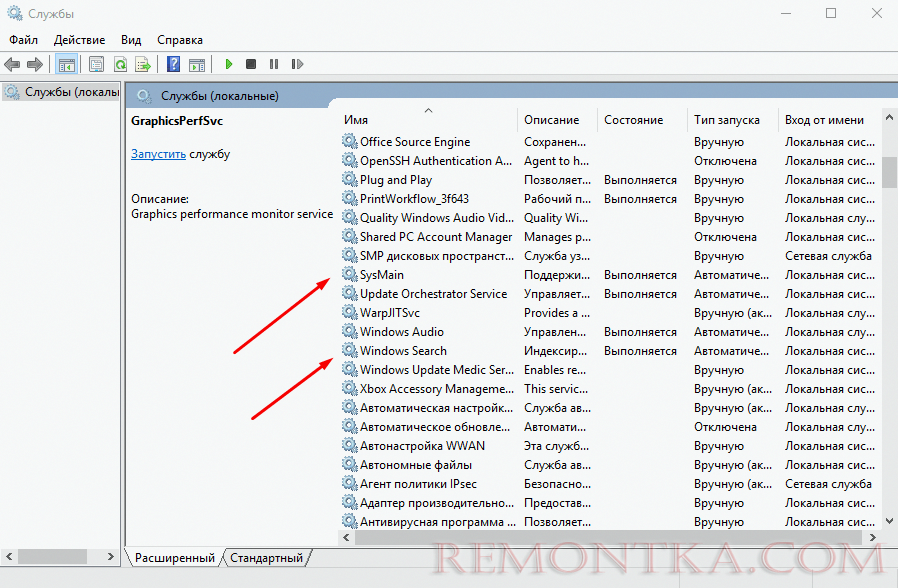
Task: Sort by the Вход от имени column header
Action: click(830, 120)
